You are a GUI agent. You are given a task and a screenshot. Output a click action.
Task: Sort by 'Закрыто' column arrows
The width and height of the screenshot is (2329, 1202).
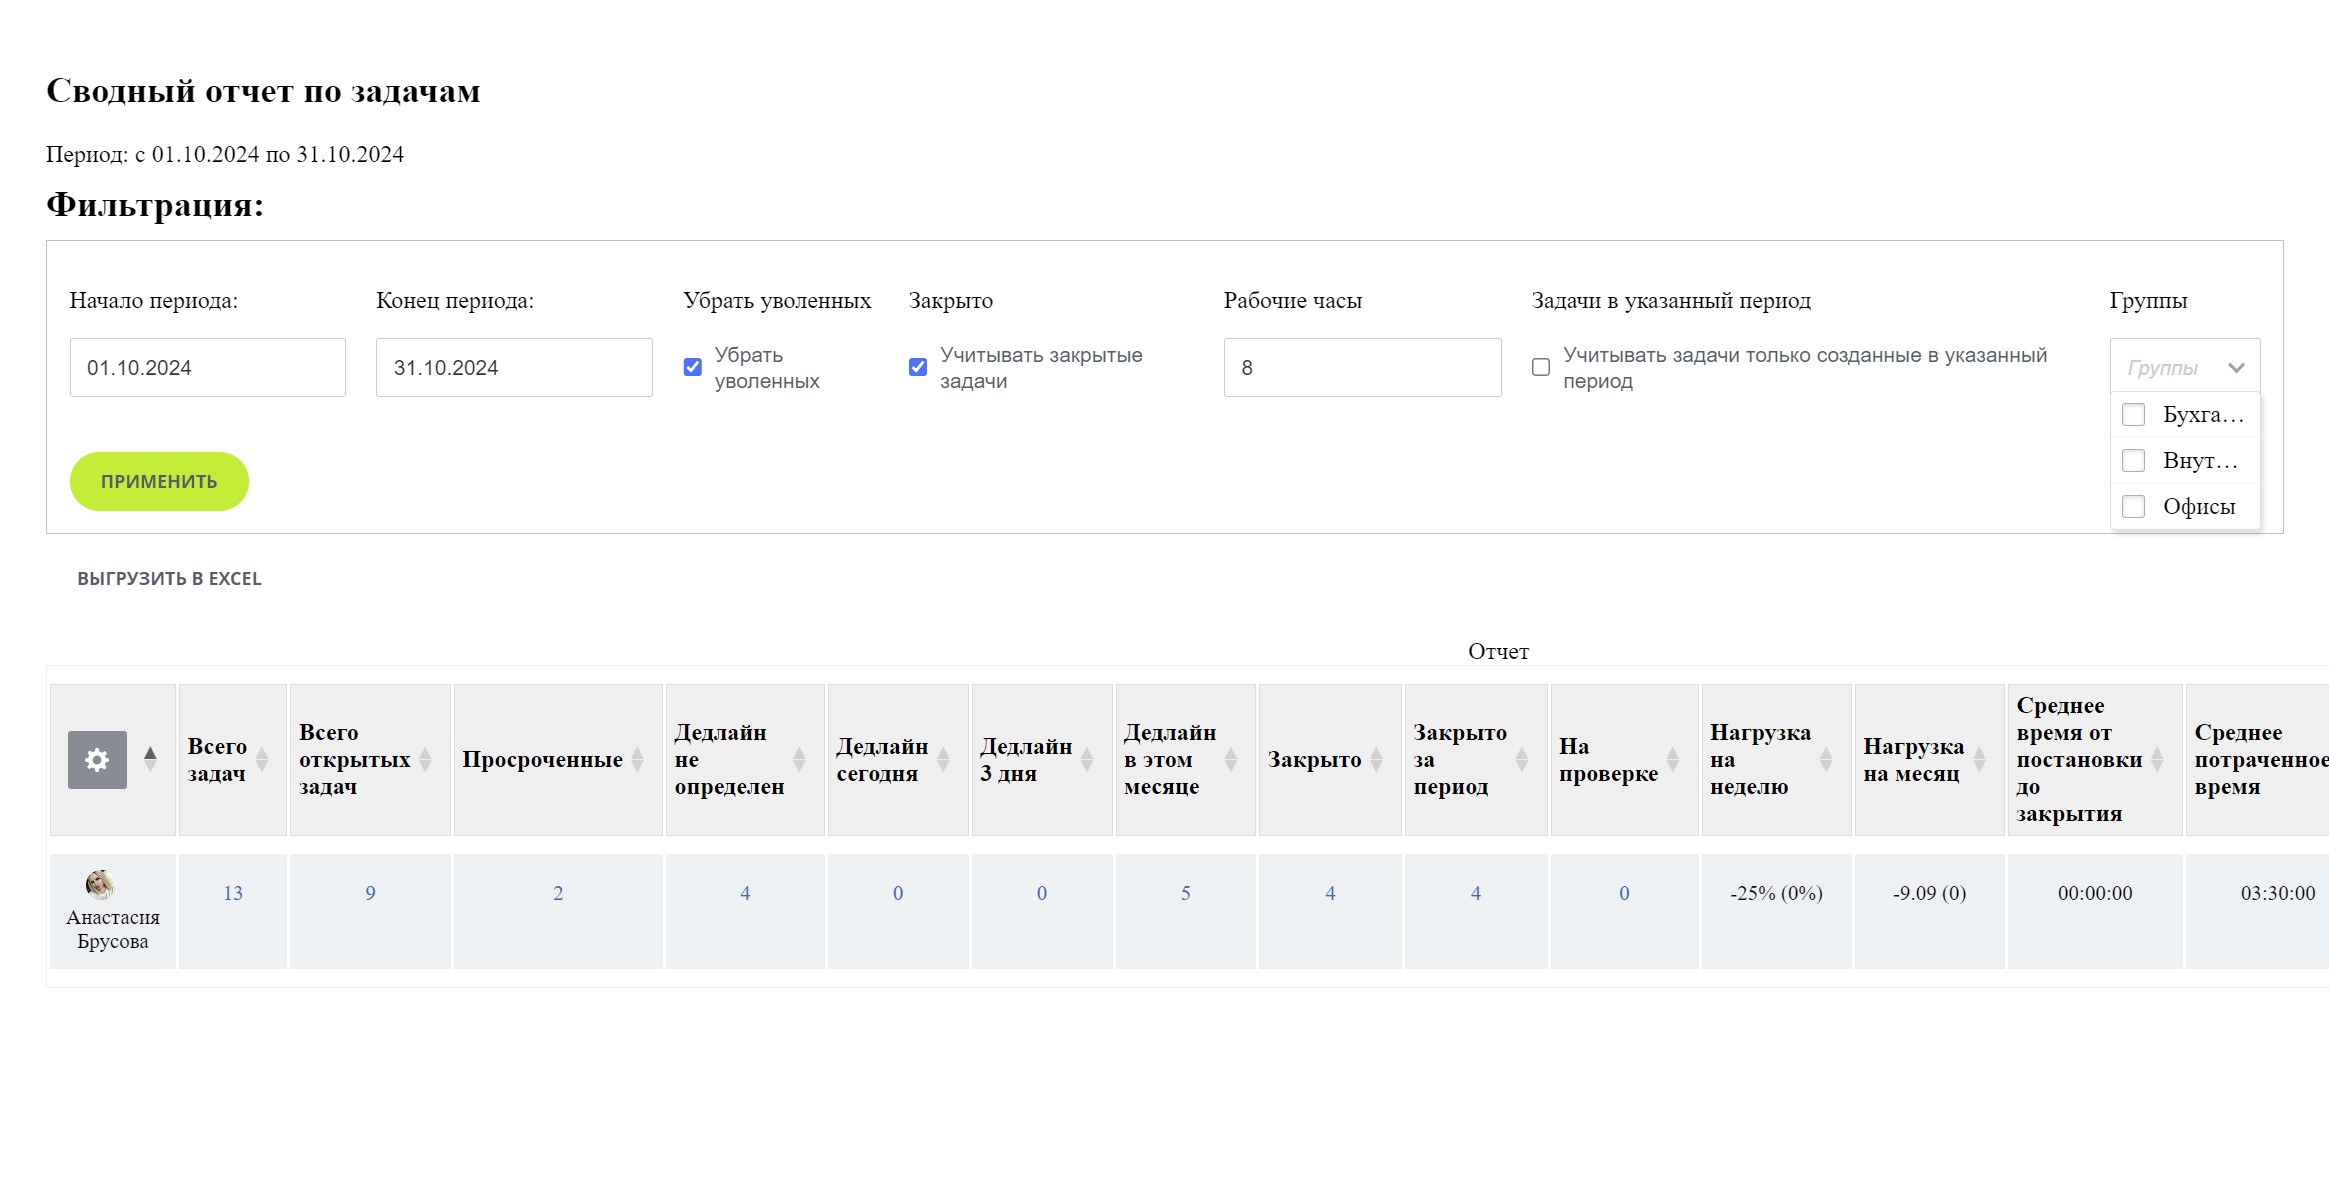pyautogui.click(x=1376, y=760)
